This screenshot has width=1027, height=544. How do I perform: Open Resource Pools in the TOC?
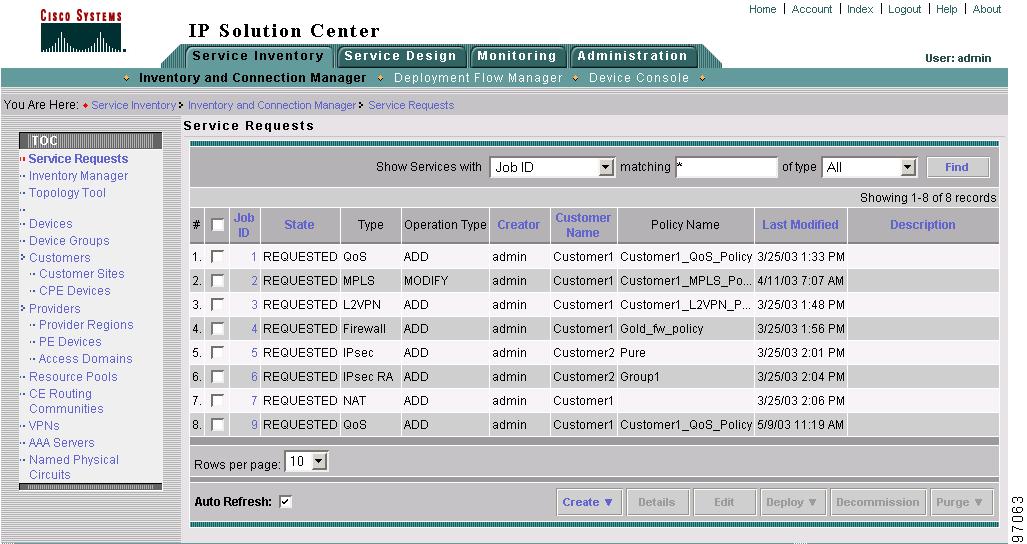73,377
